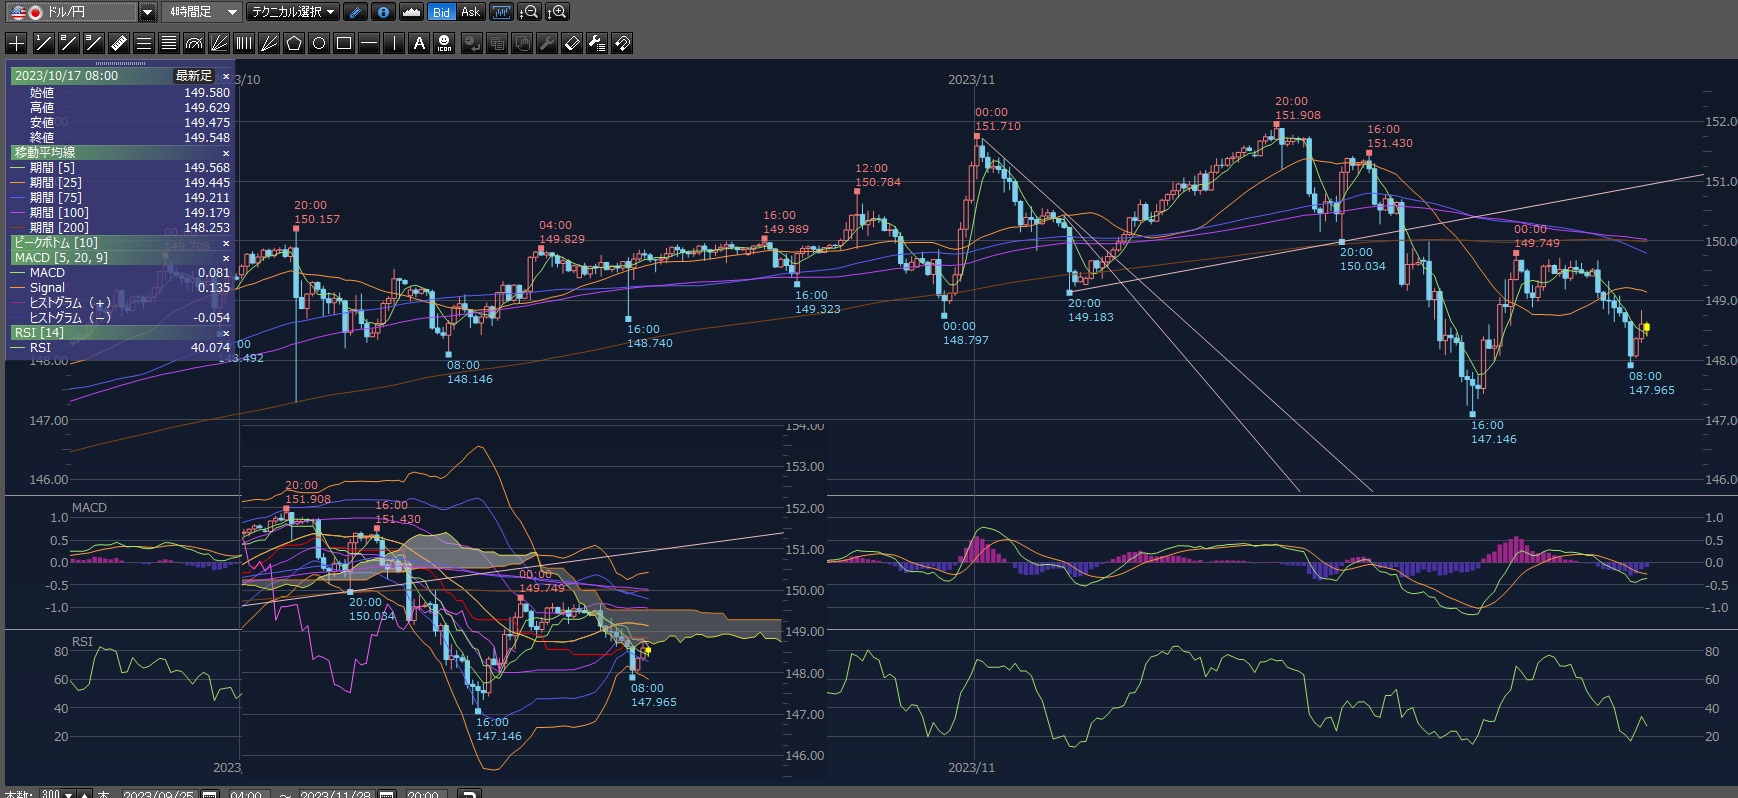Close the RSI [14] legend section
Image resolution: width=1738 pixels, height=798 pixels.
[226, 333]
